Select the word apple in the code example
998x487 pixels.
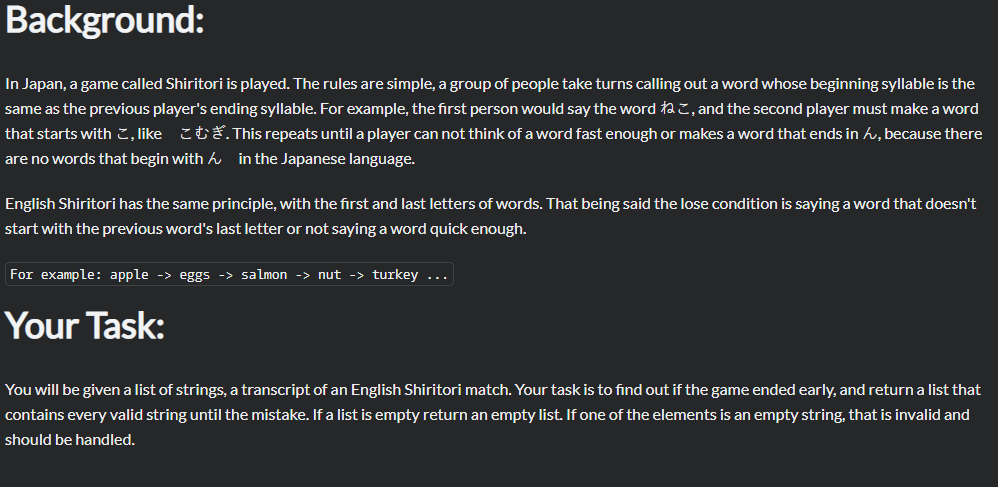(x=129, y=275)
